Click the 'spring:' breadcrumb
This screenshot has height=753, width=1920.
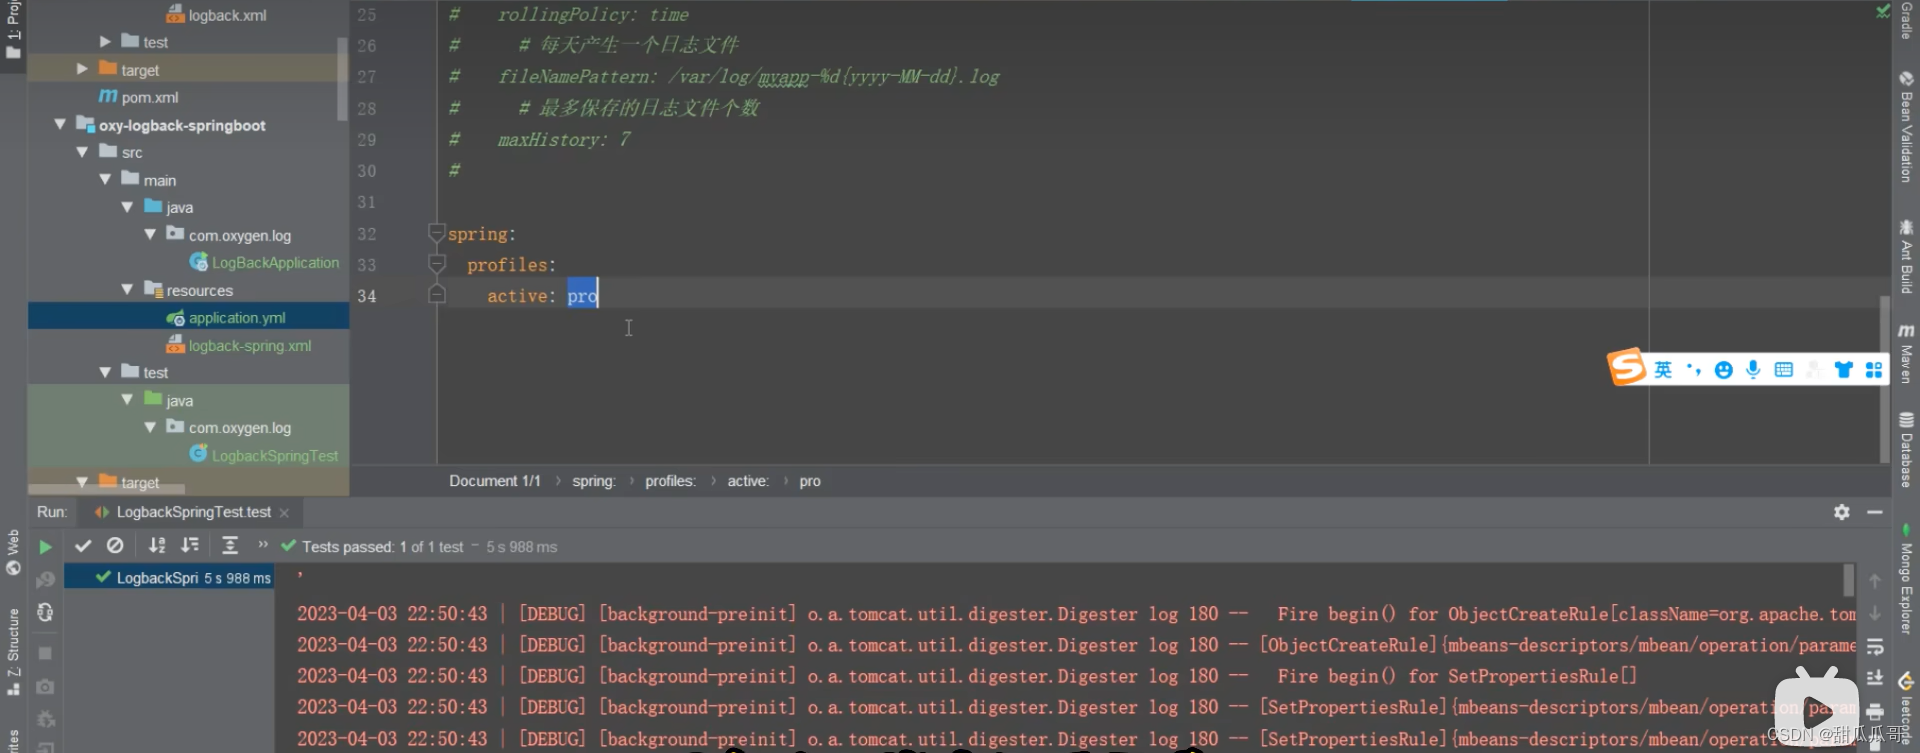click(x=593, y=481)
